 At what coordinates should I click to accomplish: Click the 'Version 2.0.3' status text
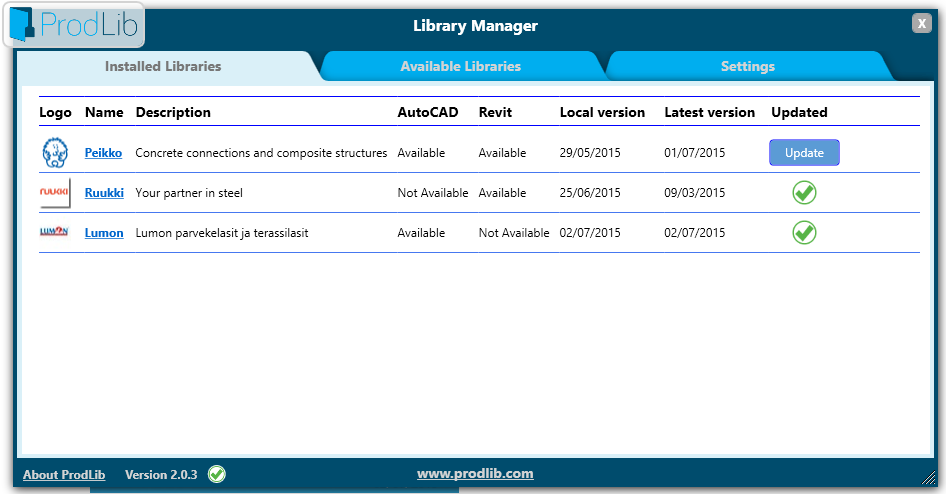pyautogui.click(x=161, y=475)
